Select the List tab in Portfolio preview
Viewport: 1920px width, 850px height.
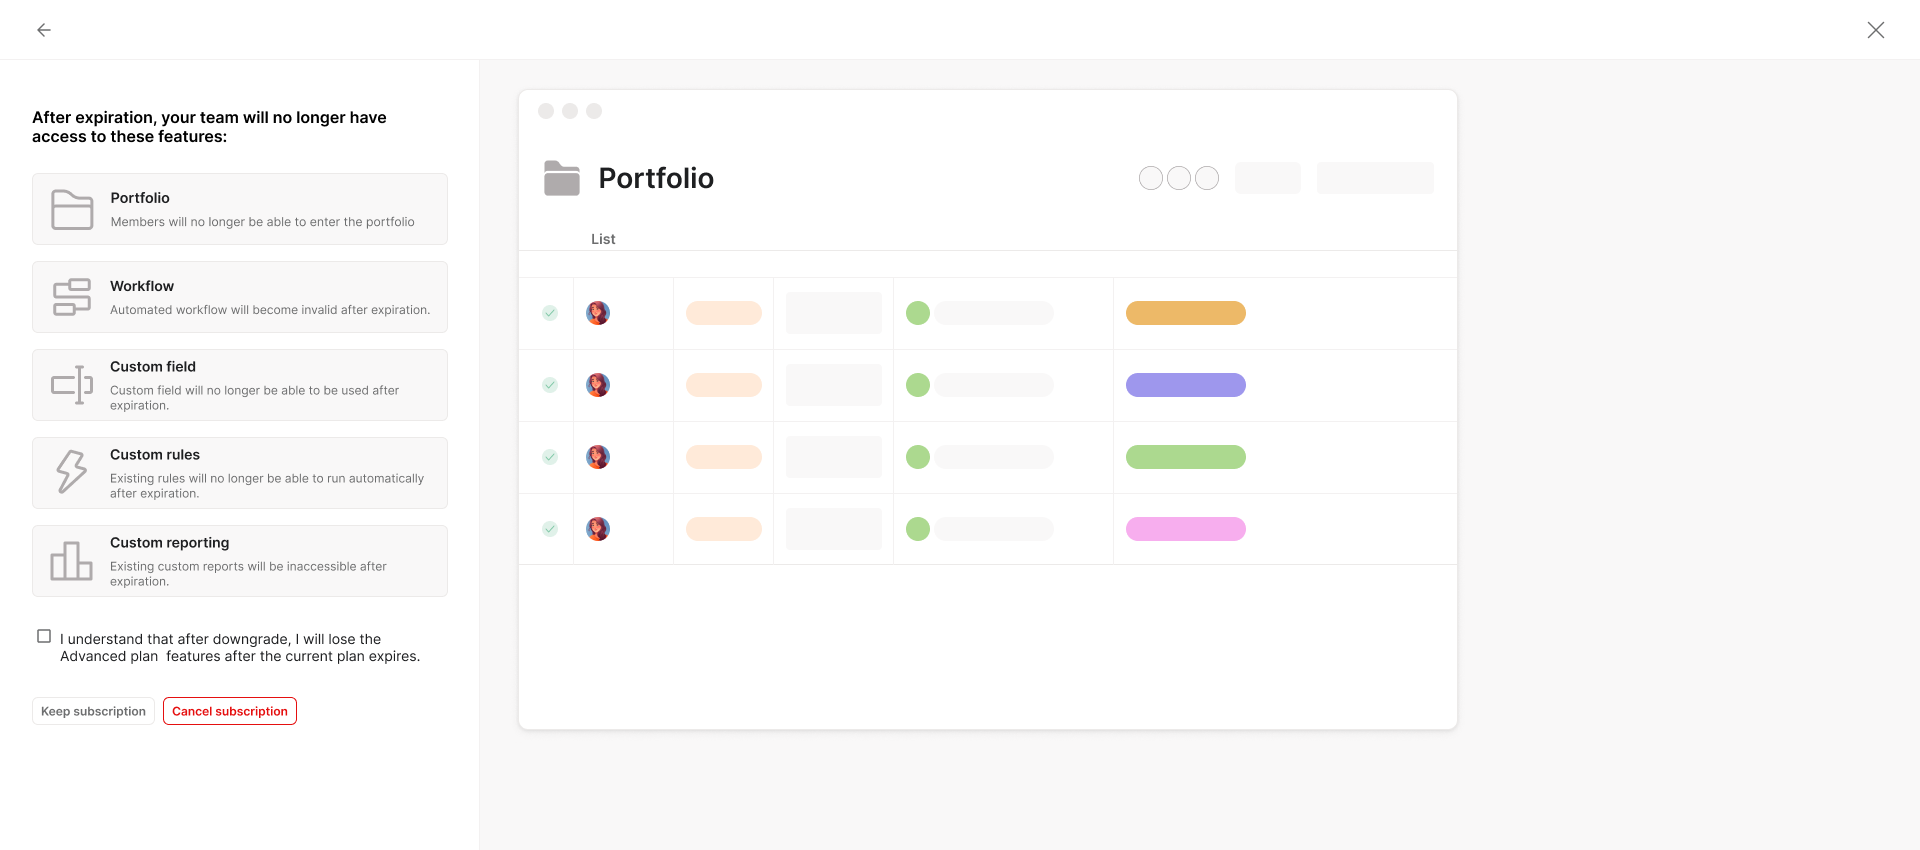(x=603, y=239)
